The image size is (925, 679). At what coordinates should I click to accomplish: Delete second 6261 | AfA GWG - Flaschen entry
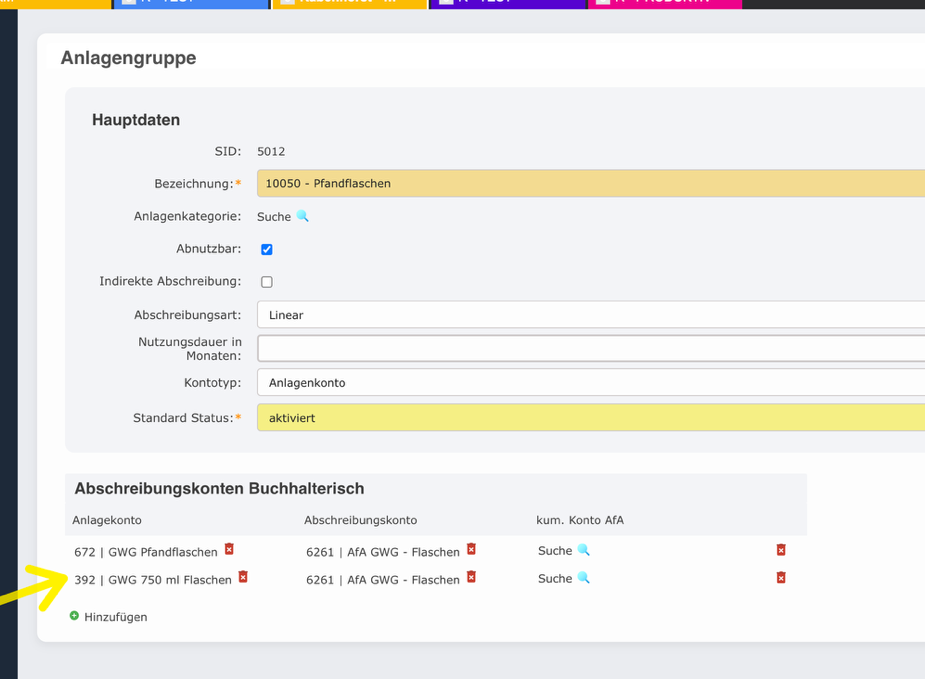(471, 578)
